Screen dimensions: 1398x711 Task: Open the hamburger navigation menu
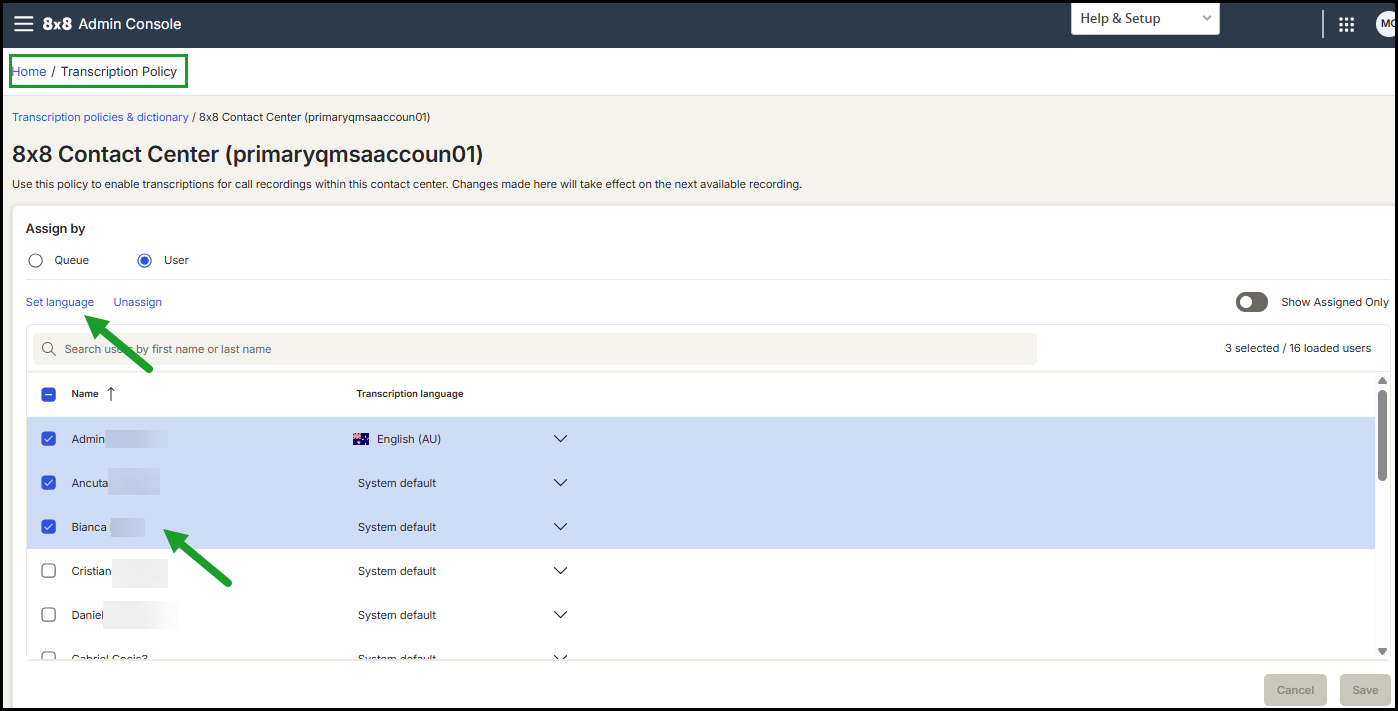click(x=23, y=24)
